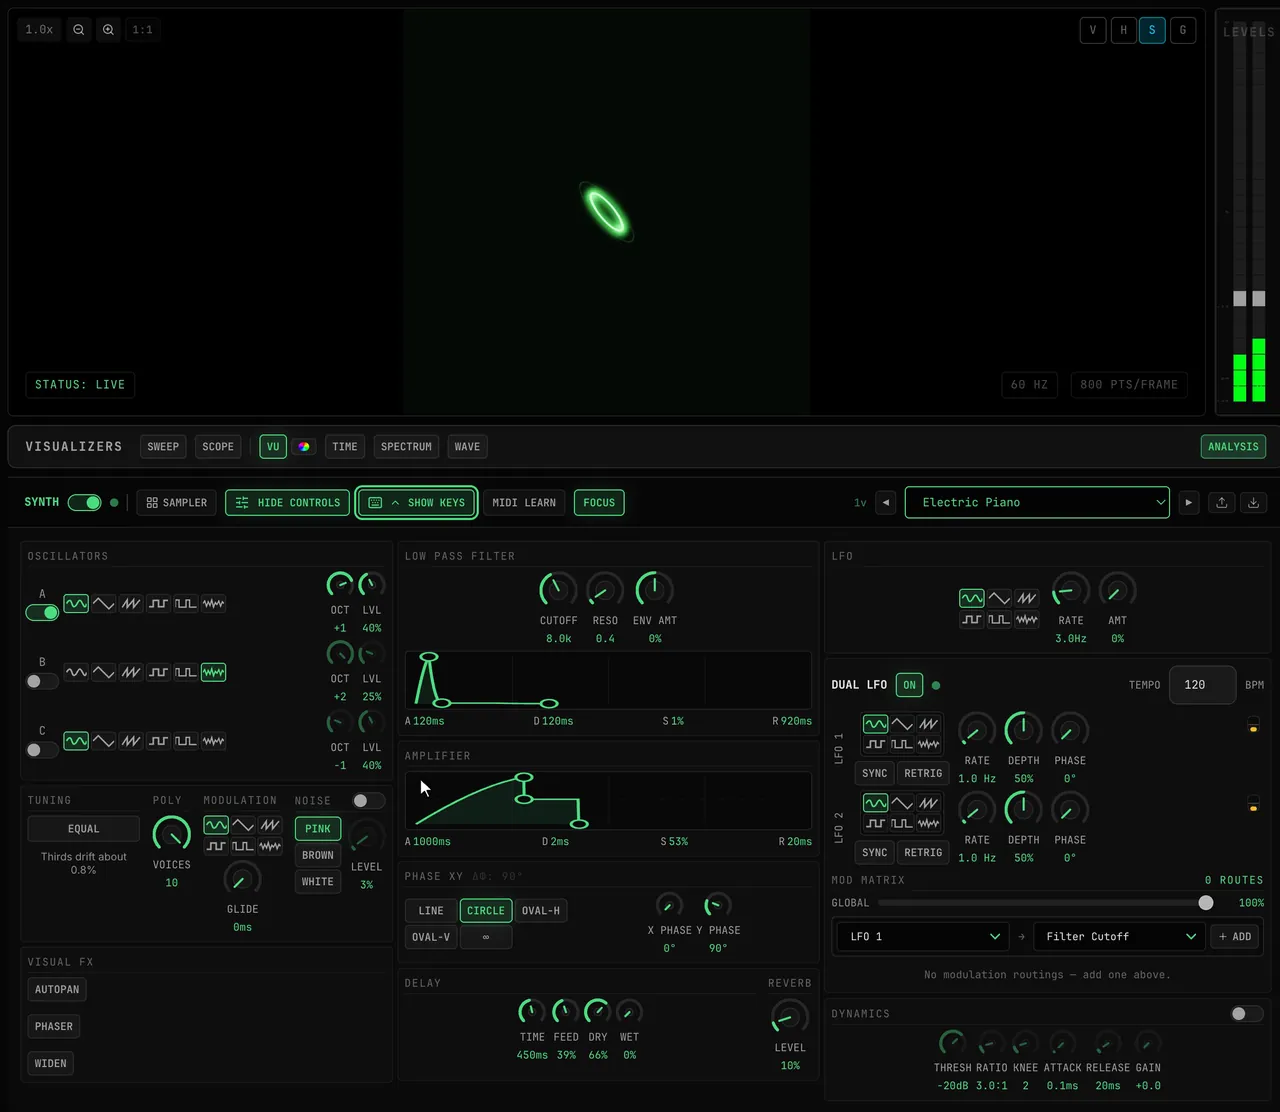Enable oscillator C switch
Viewport: 1280px width, 1112px height.
click(42, 750)
